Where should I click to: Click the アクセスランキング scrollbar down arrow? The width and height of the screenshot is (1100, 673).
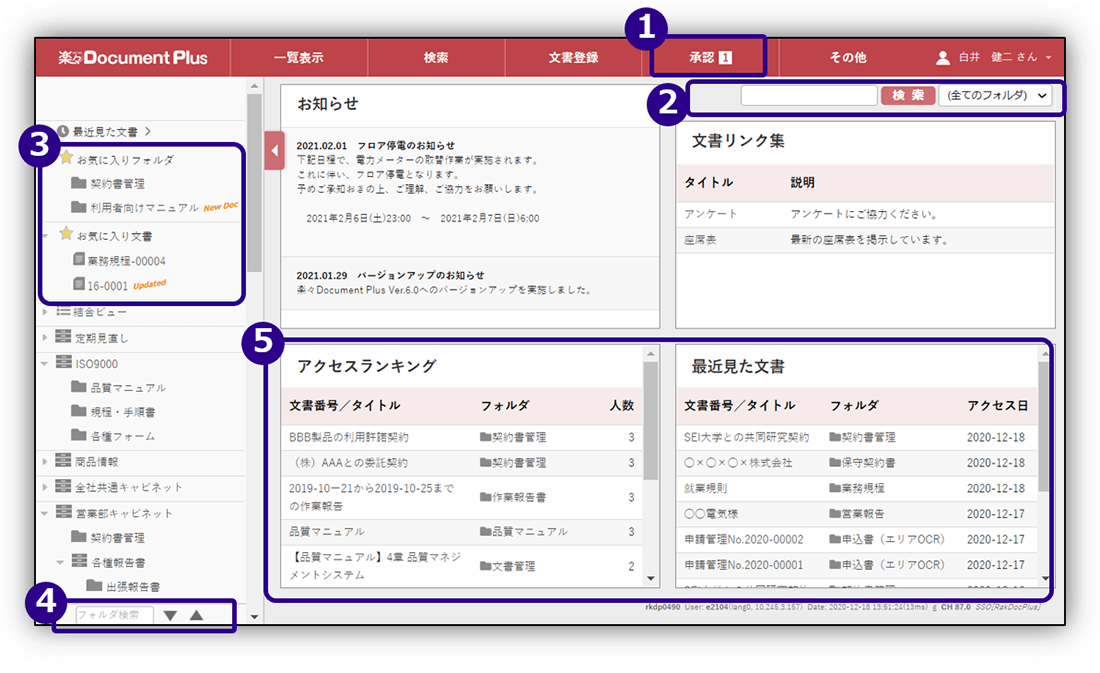tap(650, 579)
